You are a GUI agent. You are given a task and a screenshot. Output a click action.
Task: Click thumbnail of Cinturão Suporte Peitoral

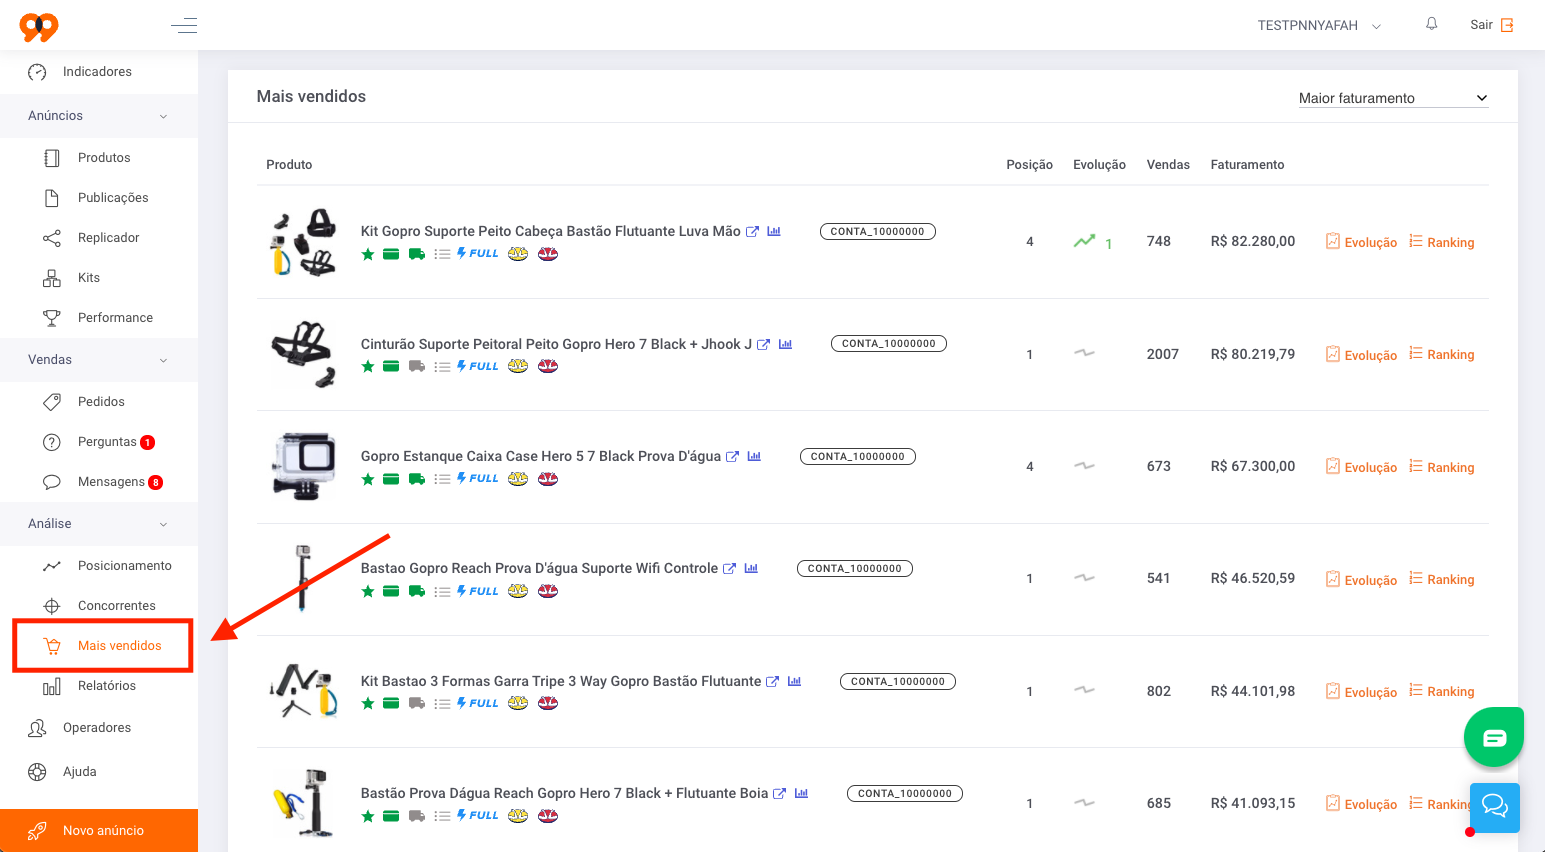coord(303,354)
